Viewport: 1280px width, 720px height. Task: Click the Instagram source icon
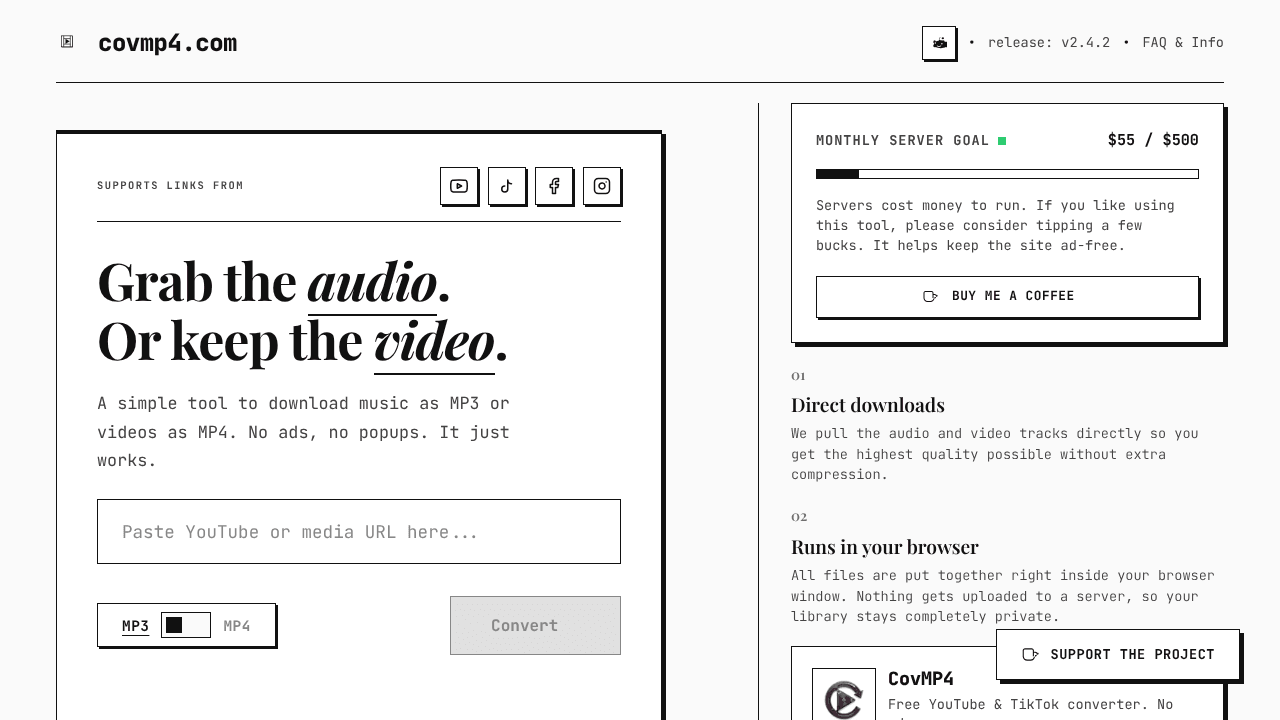602,186
